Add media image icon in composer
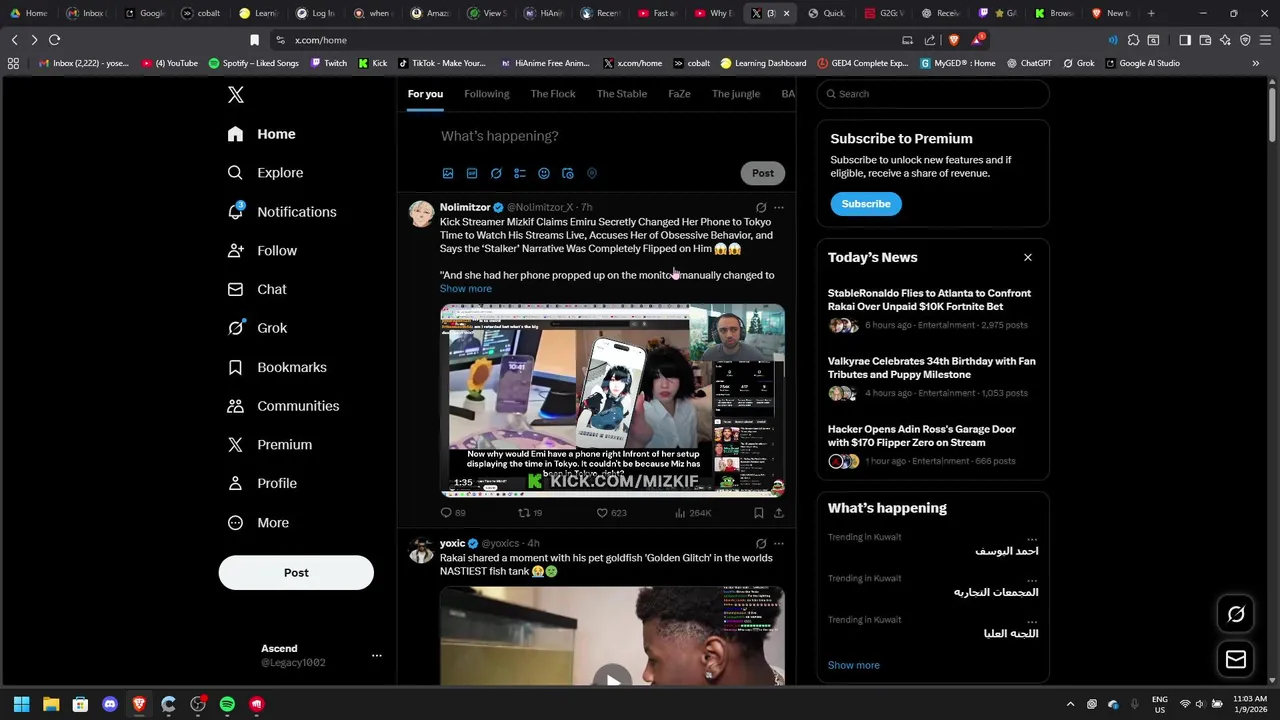Image resolution: width=1280 pixels, height=720 pixels. click(x=448, y=173)
